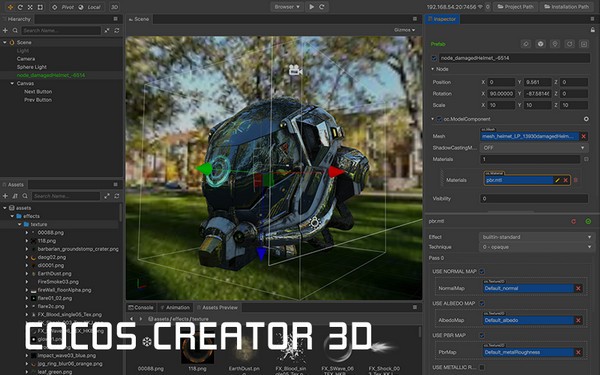Open the ShadowCastingMode dropdown
Screen dimensions: 600x375
tap(534, 148)
